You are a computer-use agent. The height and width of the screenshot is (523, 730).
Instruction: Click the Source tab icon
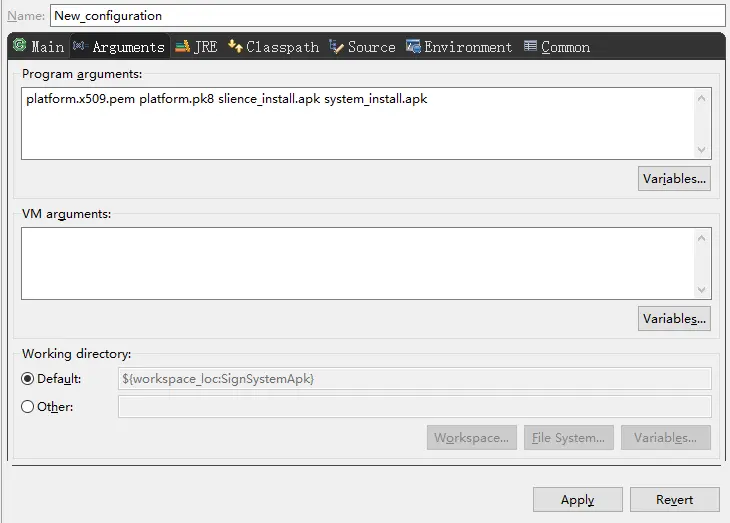(x=336, y=46)
